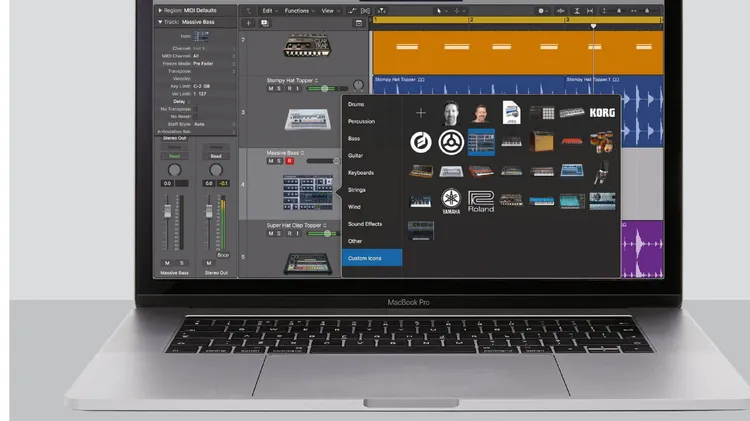Open Massive Bass track header icon
The image size is (750, 421).
click(308, 192)
